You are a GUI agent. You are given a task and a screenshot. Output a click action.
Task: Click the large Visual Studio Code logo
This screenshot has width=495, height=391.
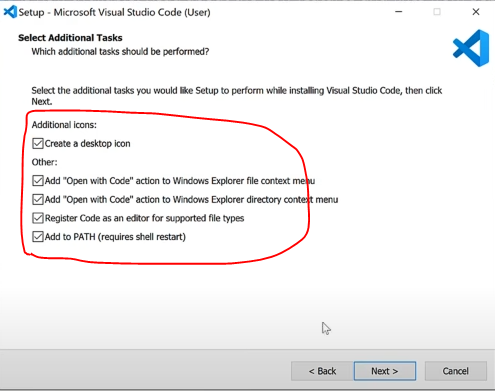(x=471, y=48)
